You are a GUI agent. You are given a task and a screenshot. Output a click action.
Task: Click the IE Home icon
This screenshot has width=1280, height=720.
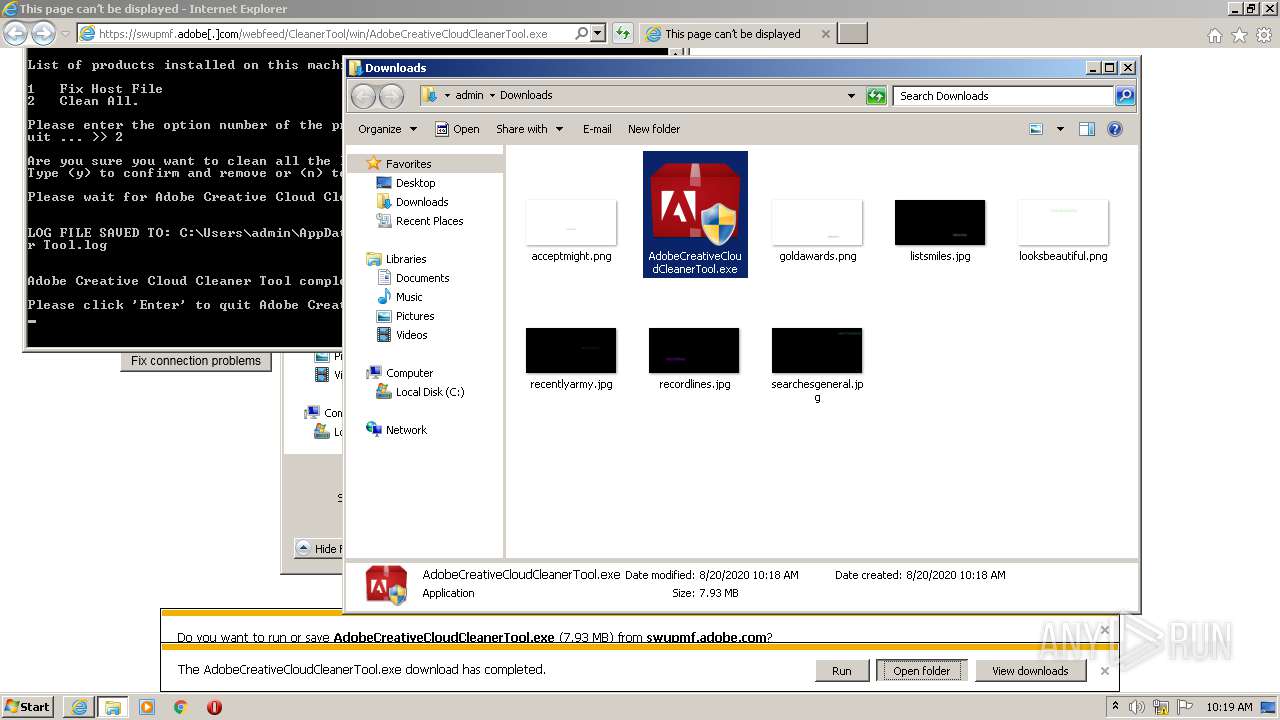click(1214, 35)
